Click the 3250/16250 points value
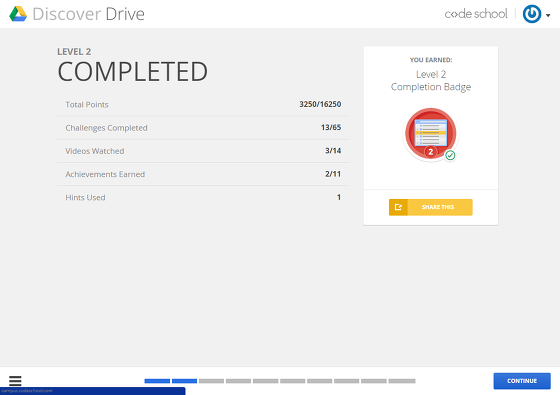 tap(320, 104)
